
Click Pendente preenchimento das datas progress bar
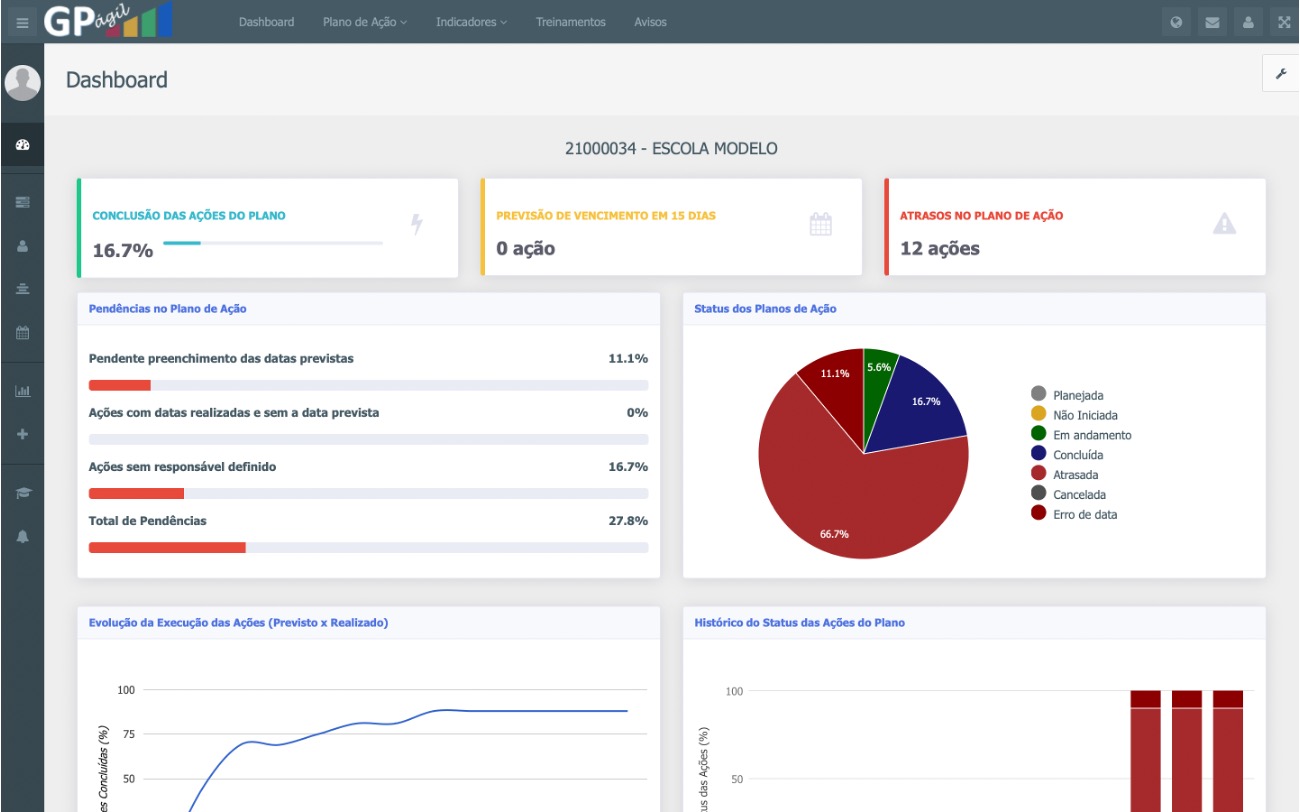[x=368, y=385]
